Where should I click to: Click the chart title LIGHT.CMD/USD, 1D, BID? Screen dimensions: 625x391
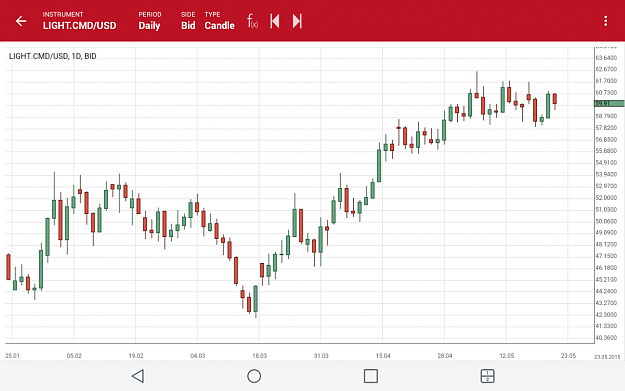pos(53,56)
